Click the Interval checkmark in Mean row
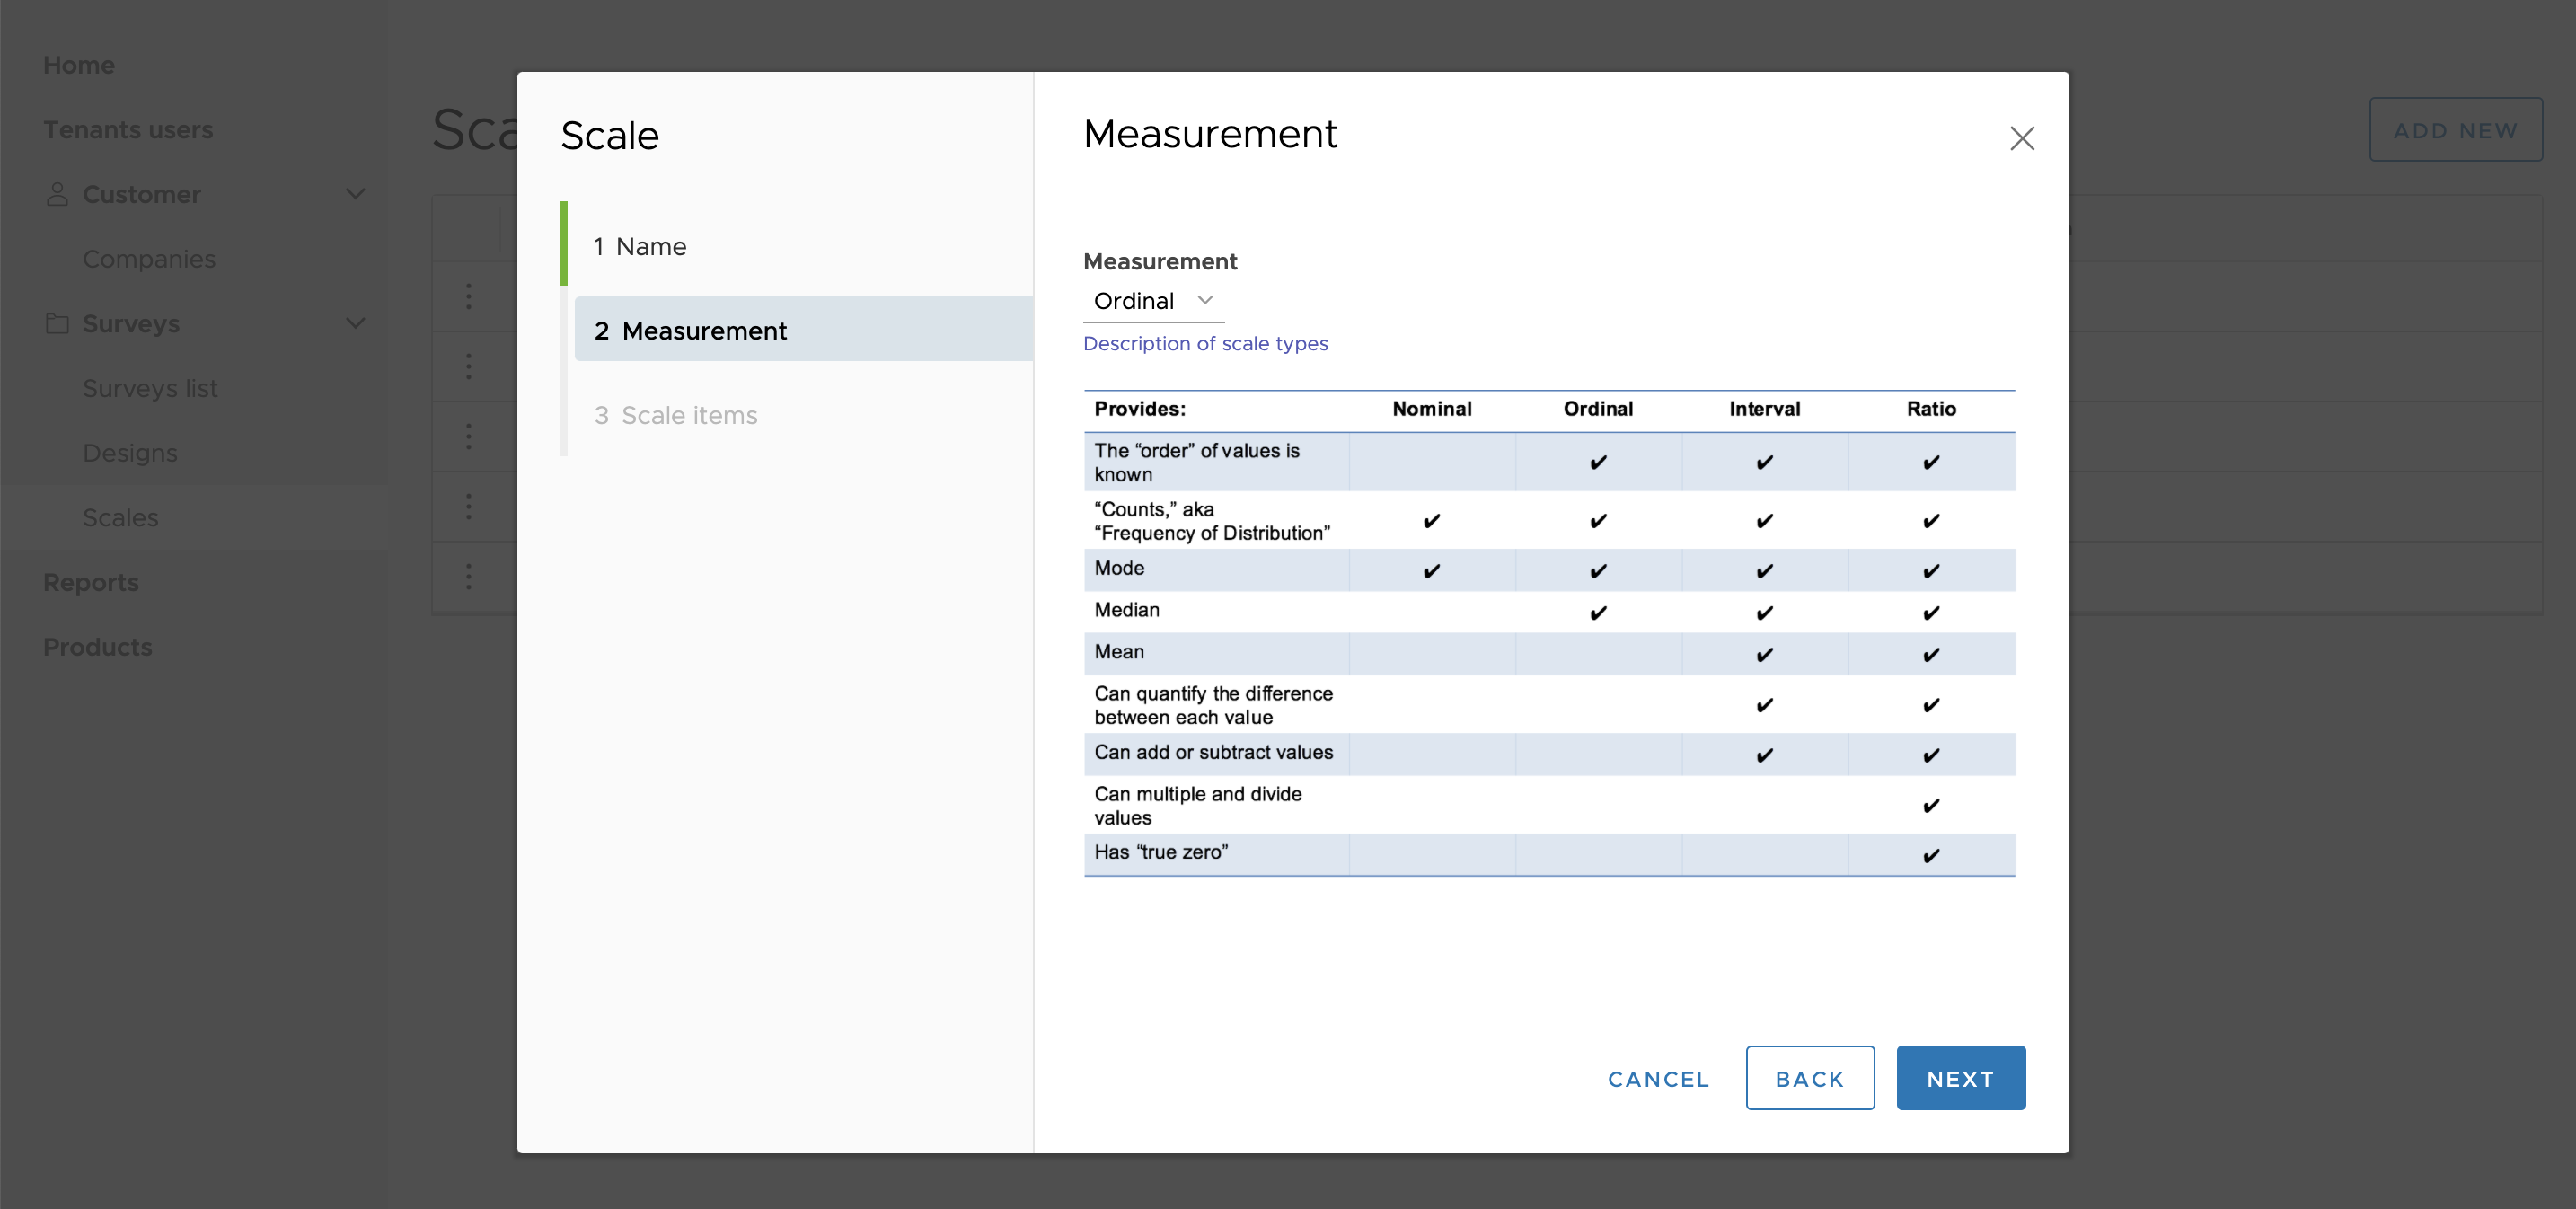2576x1209 pixels. [1764, 655]
